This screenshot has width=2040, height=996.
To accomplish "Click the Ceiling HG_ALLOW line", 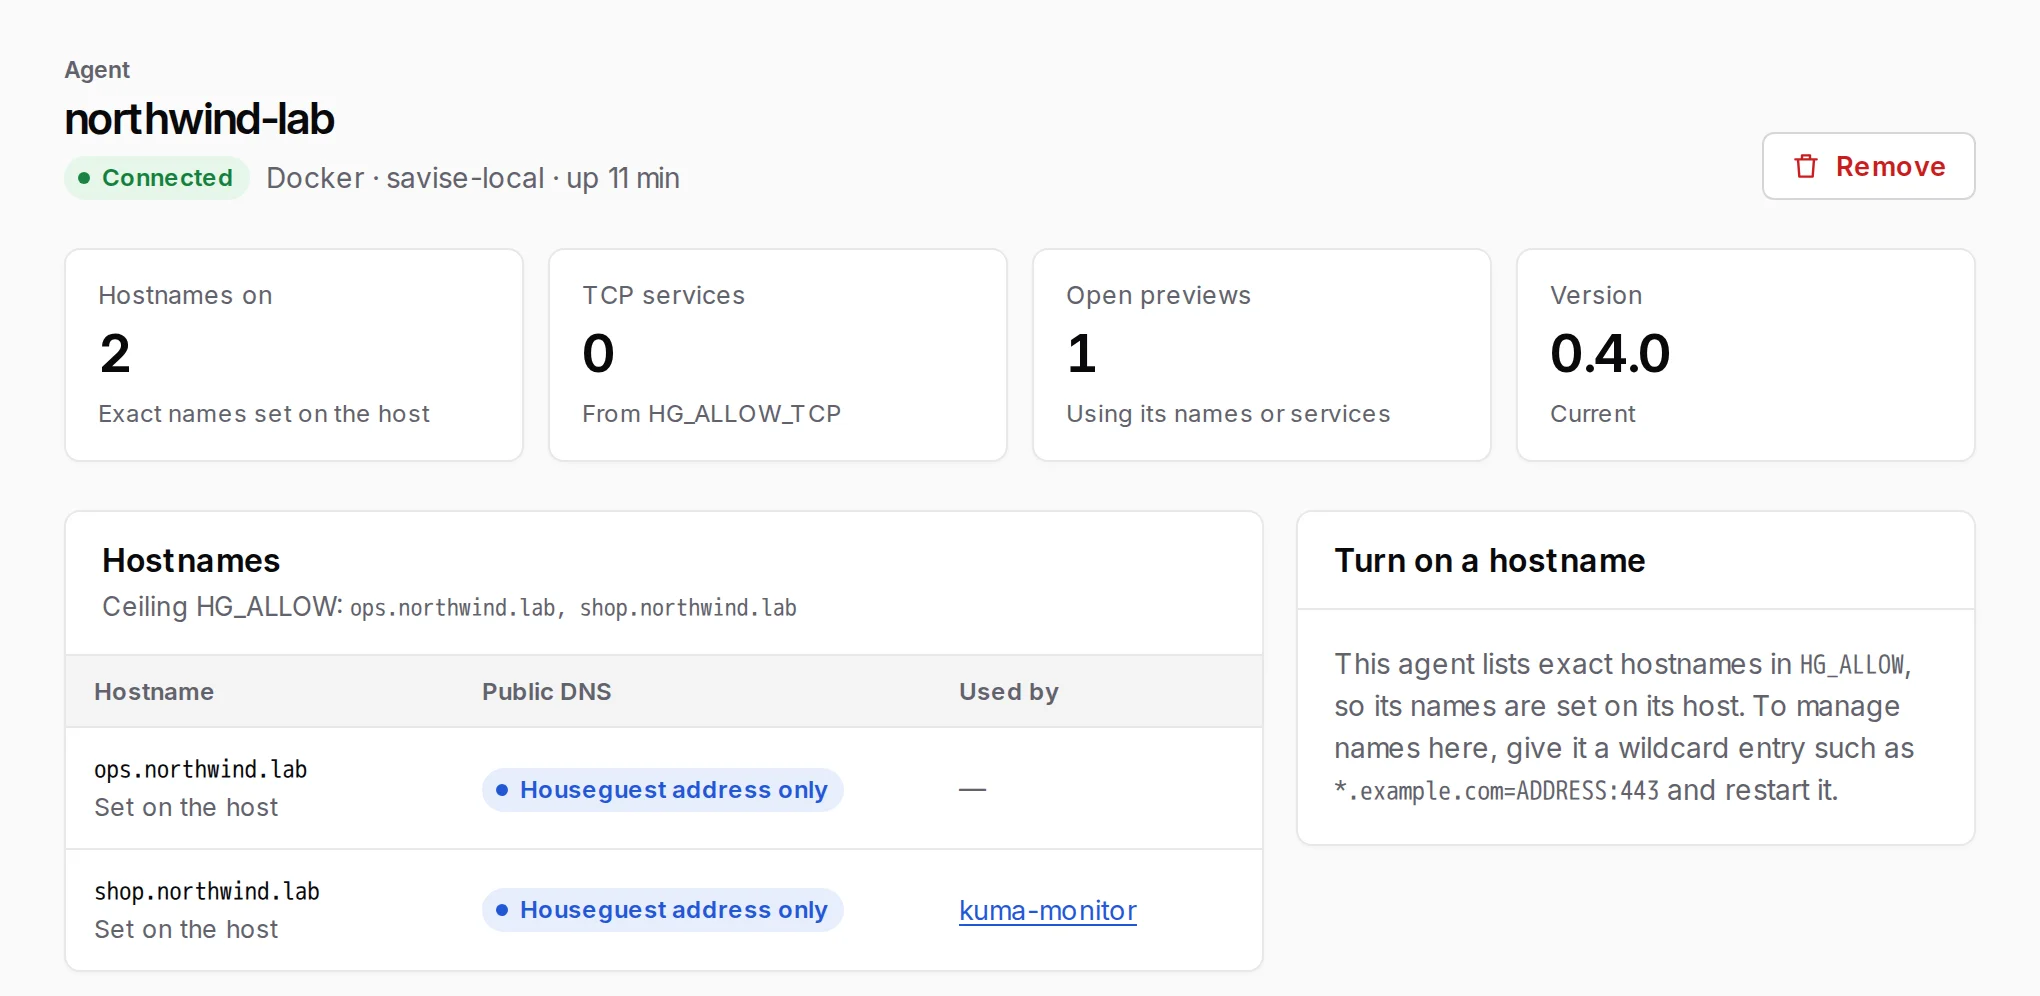I will pos(449,607).
